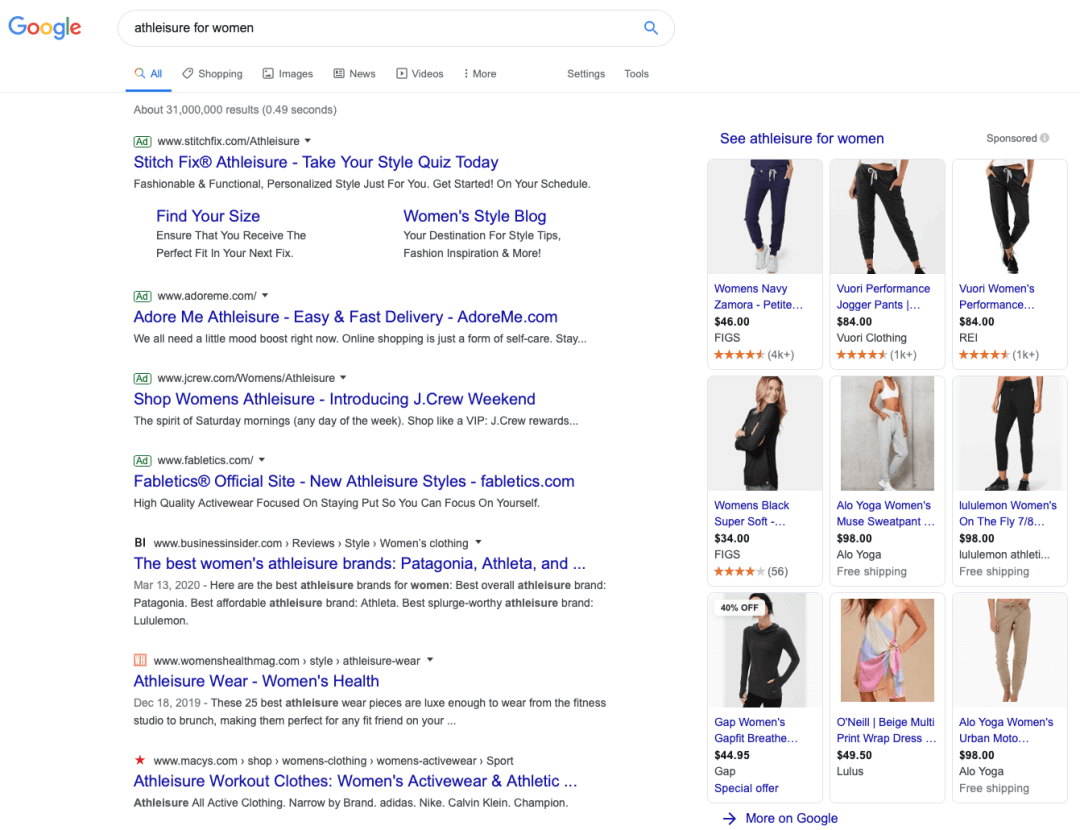Screen dimensions: 1080x830
Task: Open Search Settings
Action: (586, 74)
